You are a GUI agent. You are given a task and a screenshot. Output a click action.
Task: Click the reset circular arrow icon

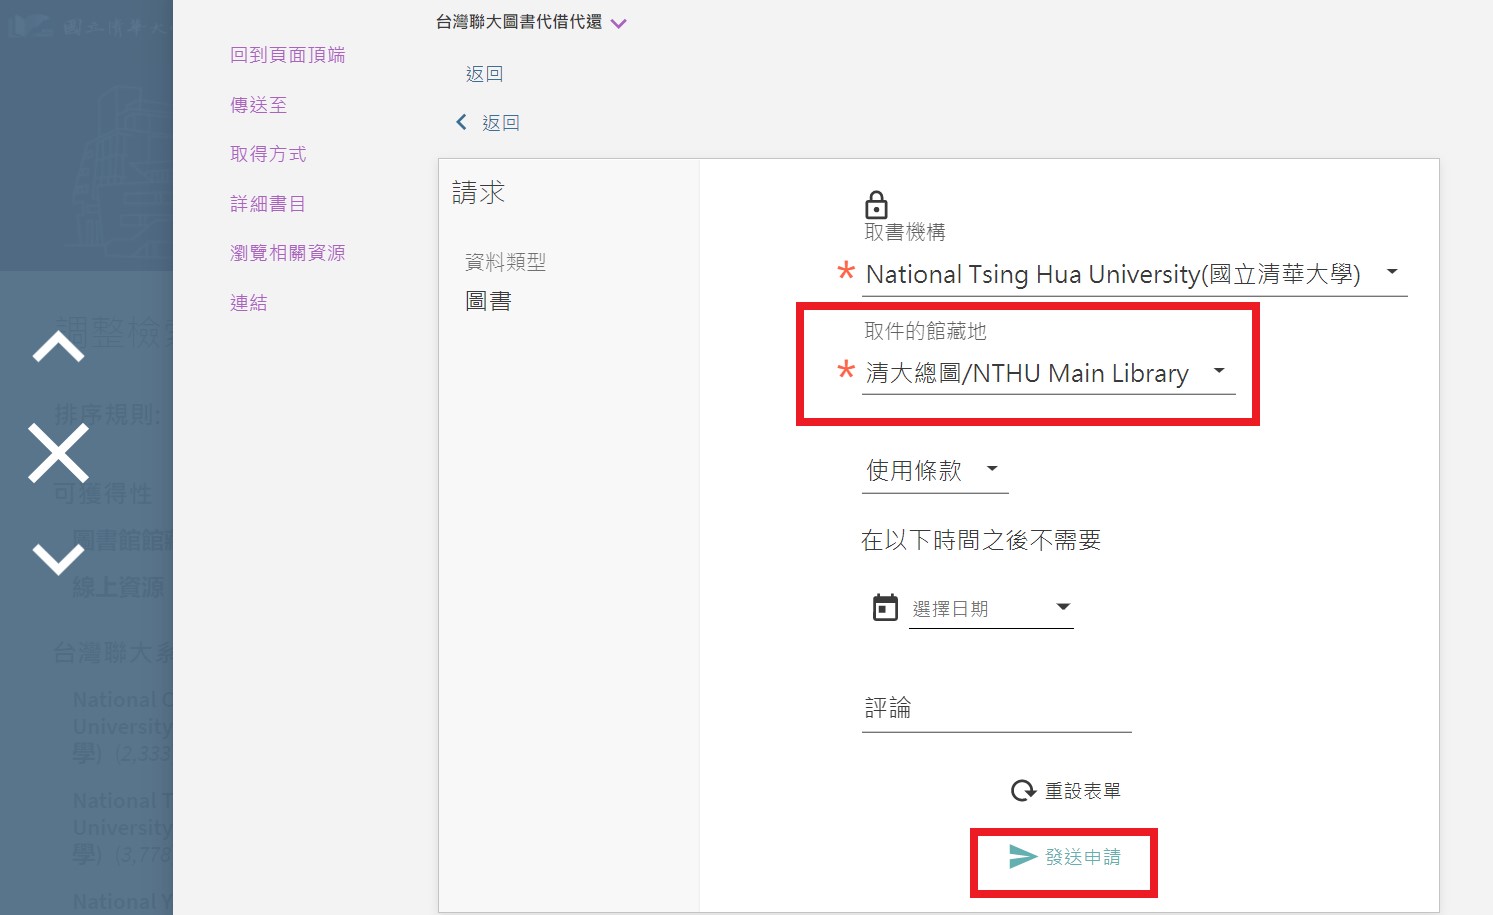point(1023,791)
